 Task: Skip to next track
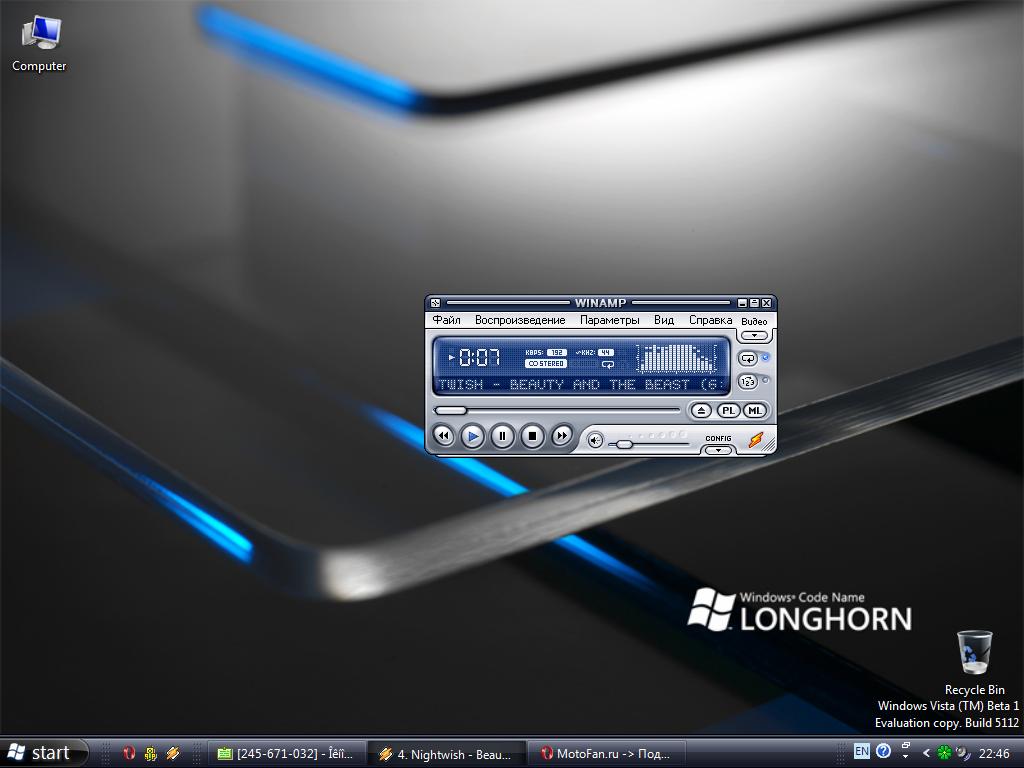click(562, 436)
